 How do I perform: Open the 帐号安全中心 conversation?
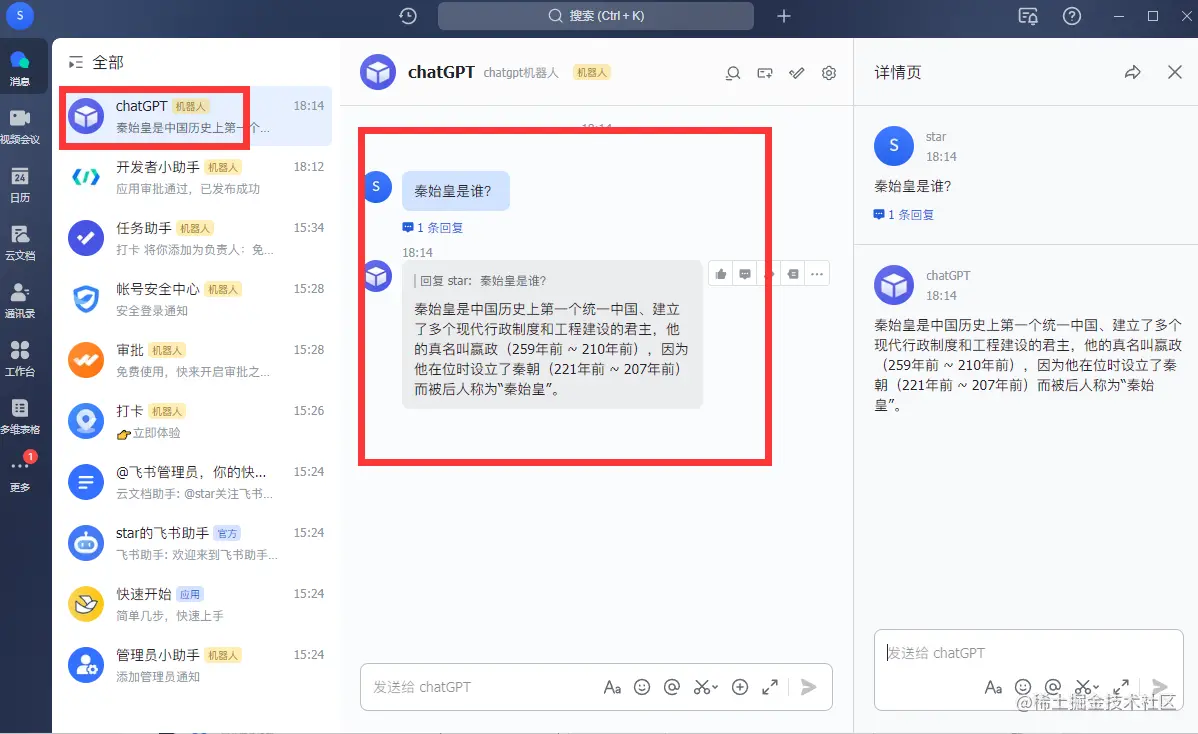[196, 299]
